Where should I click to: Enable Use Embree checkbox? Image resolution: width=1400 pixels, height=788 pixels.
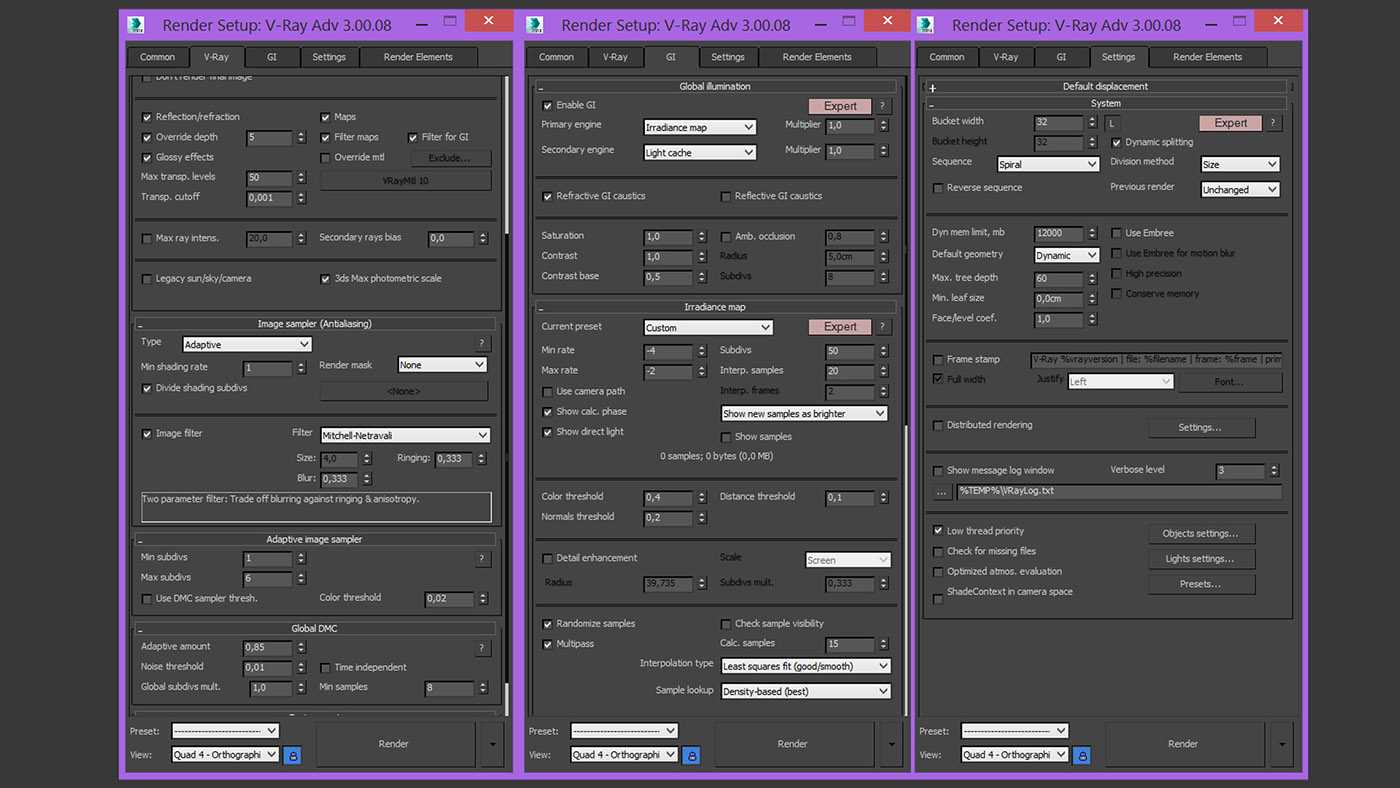[x=1117, y=233]
